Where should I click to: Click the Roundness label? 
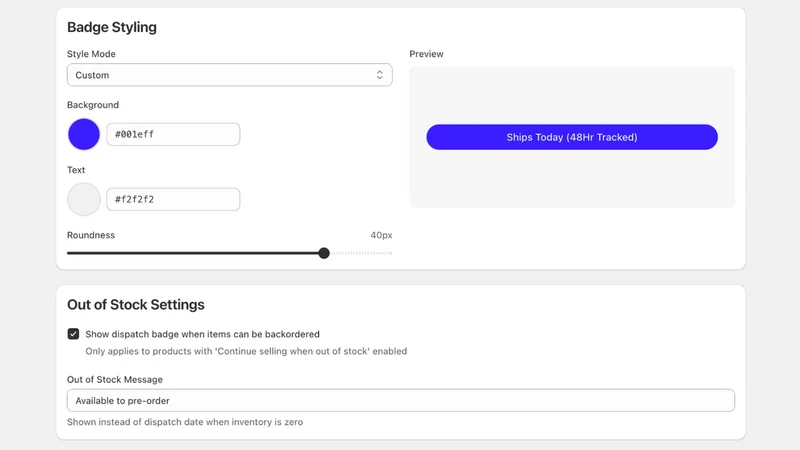click(x=91, y=235)
